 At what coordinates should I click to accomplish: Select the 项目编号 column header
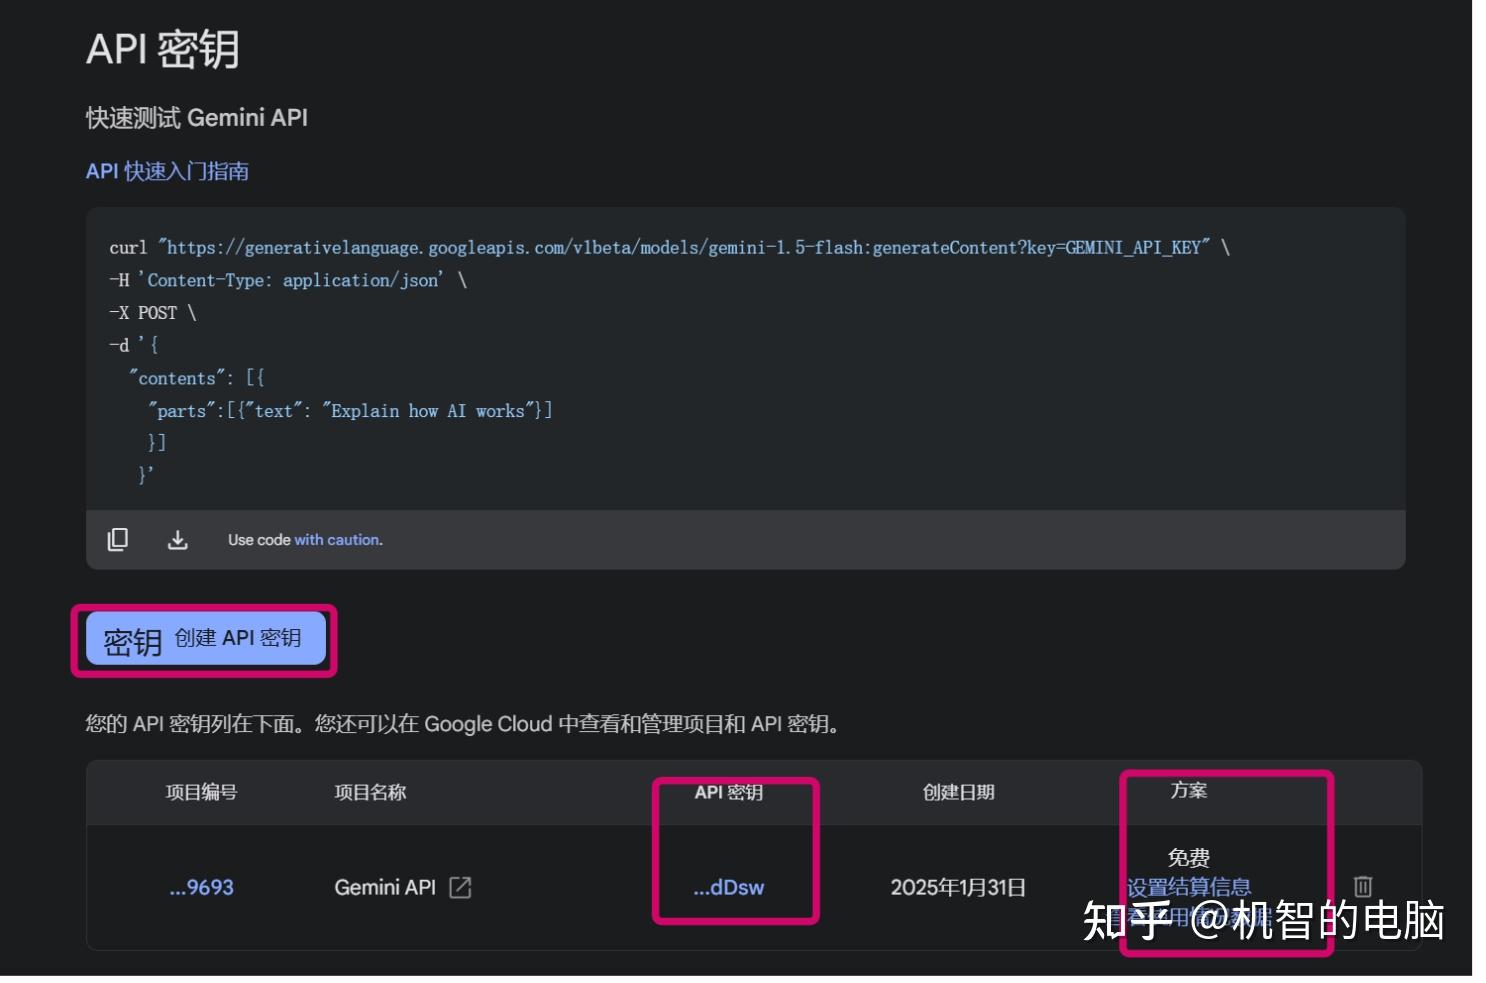tap(201, 792)
